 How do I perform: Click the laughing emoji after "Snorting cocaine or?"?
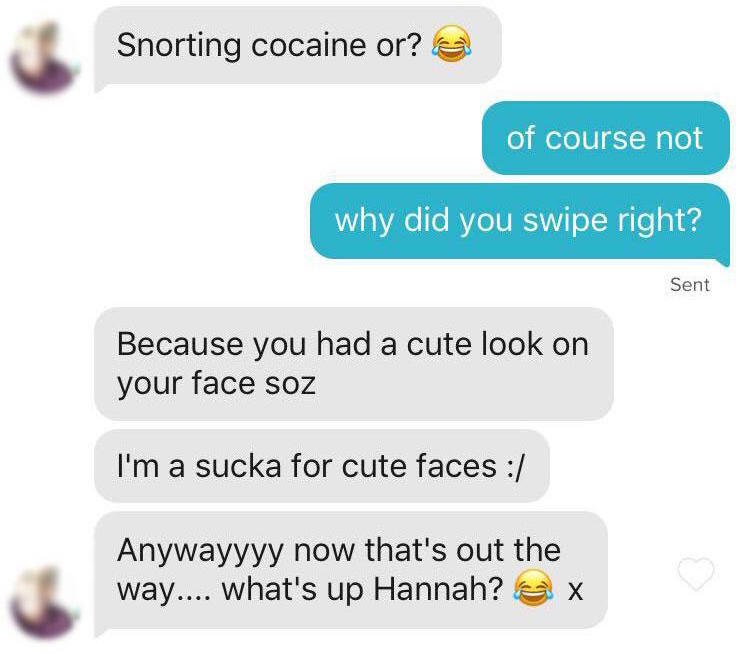[452, 44]
